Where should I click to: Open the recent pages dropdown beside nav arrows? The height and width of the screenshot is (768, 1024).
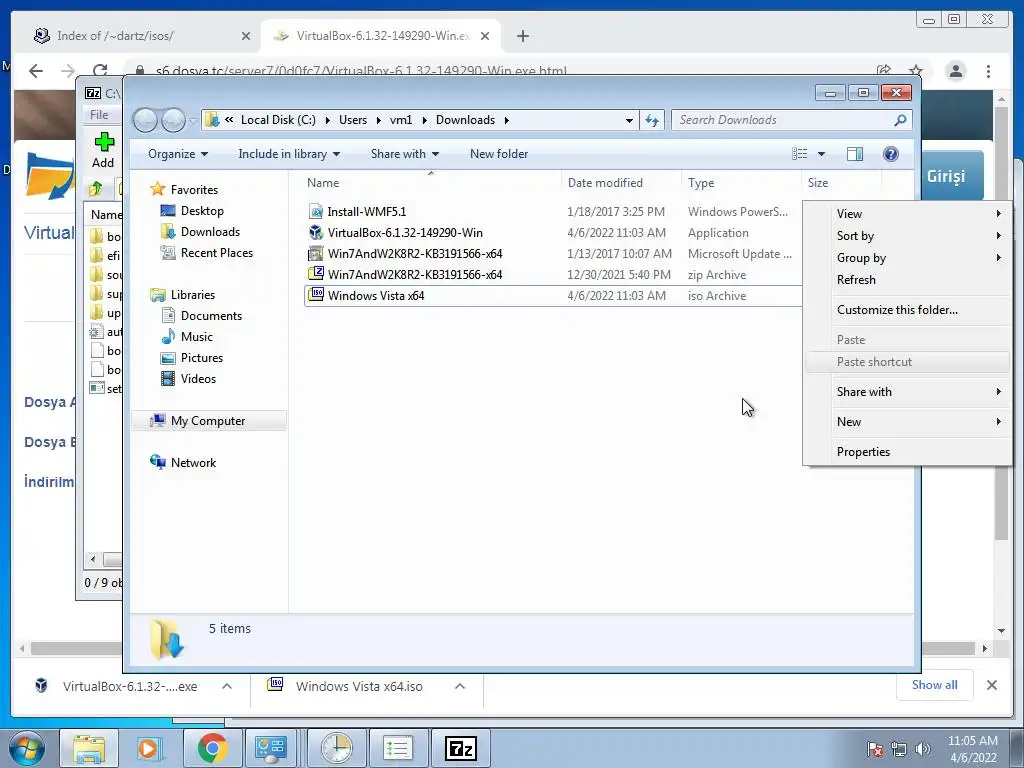coord(193,120)
